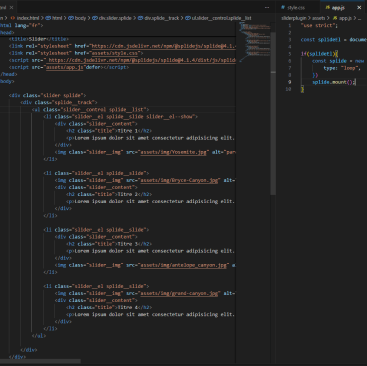Click the splide.mount(); line in app.js
The width and height of the screenshot is (367, 366).
pos(334,82)
